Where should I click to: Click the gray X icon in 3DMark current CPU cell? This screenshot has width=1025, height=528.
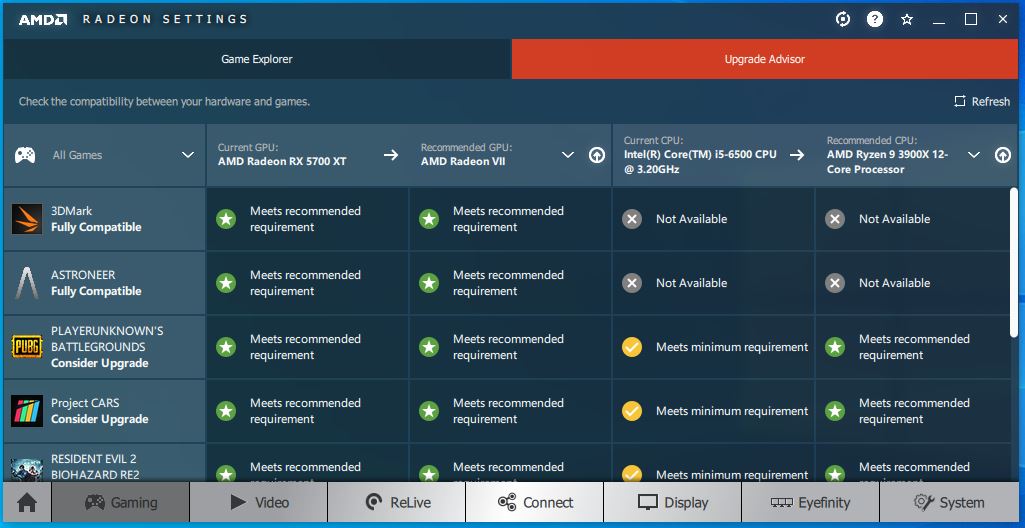631,219
